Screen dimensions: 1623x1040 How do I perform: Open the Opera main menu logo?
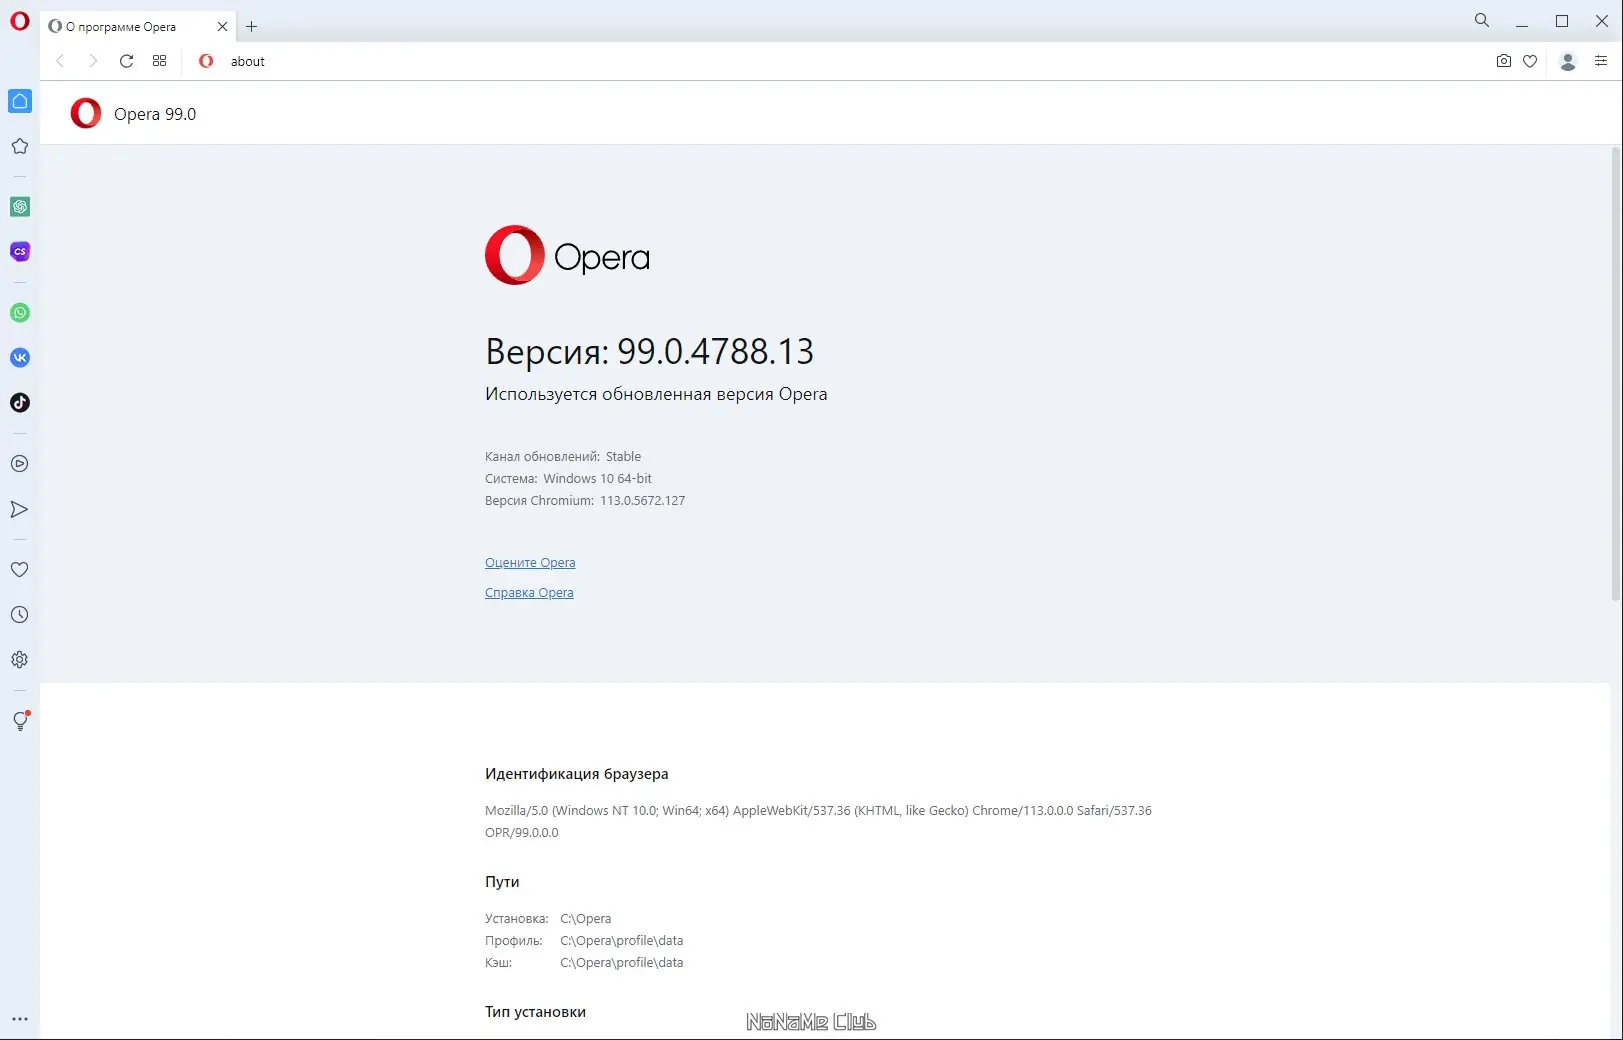[x=20, y=21]
